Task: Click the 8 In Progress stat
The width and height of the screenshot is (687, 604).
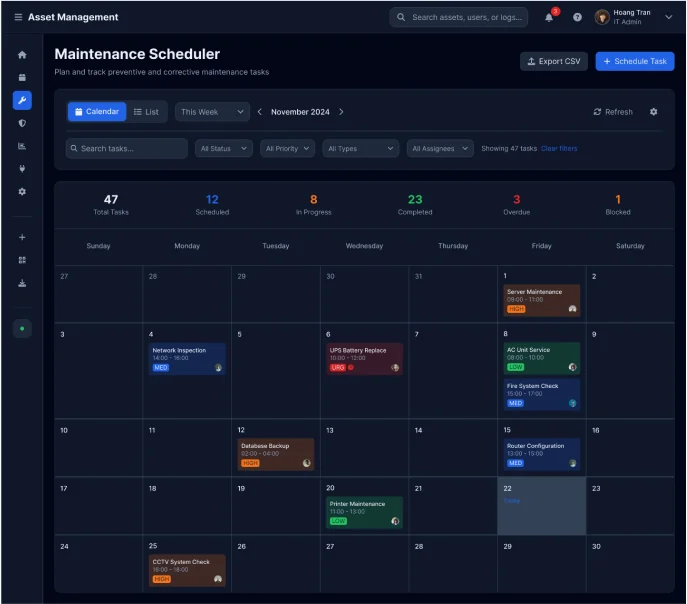Action: point(314,205)
